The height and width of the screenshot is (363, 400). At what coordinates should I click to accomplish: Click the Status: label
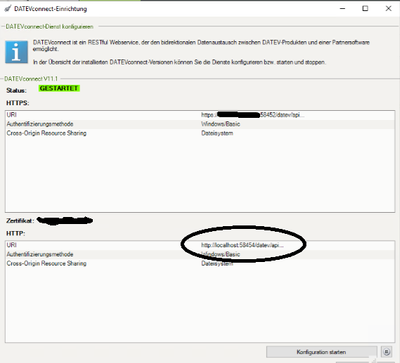(x=16, y=90)
